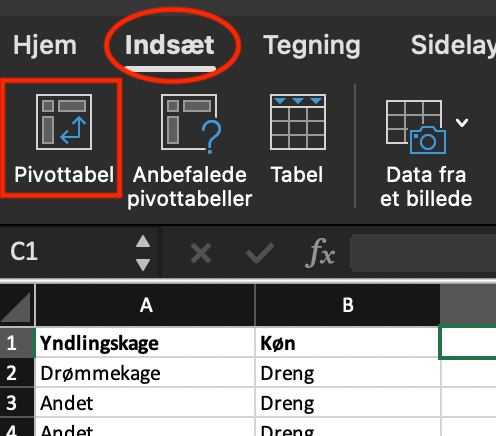The width and height of the screenshot is (496, 436).
Task: Select column B header
Action: point(348,305)
